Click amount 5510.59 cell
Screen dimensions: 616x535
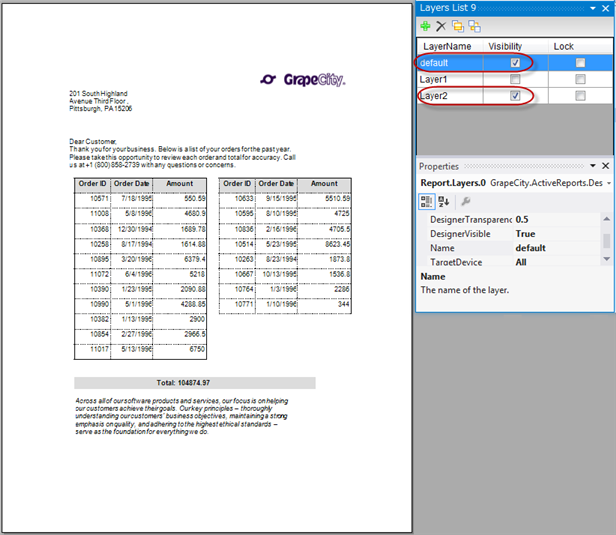(x=324, y=198)
